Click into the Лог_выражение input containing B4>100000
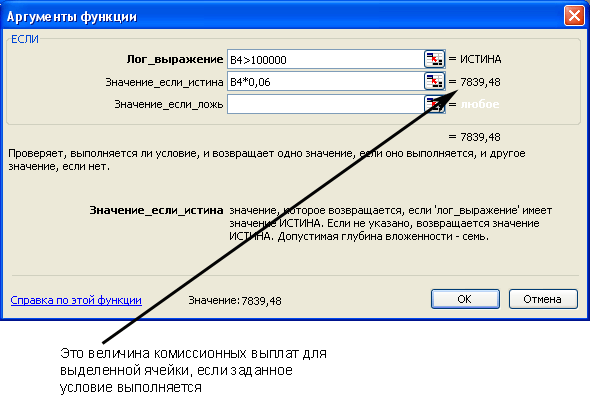The image size is (590, 400). [325, 59]
